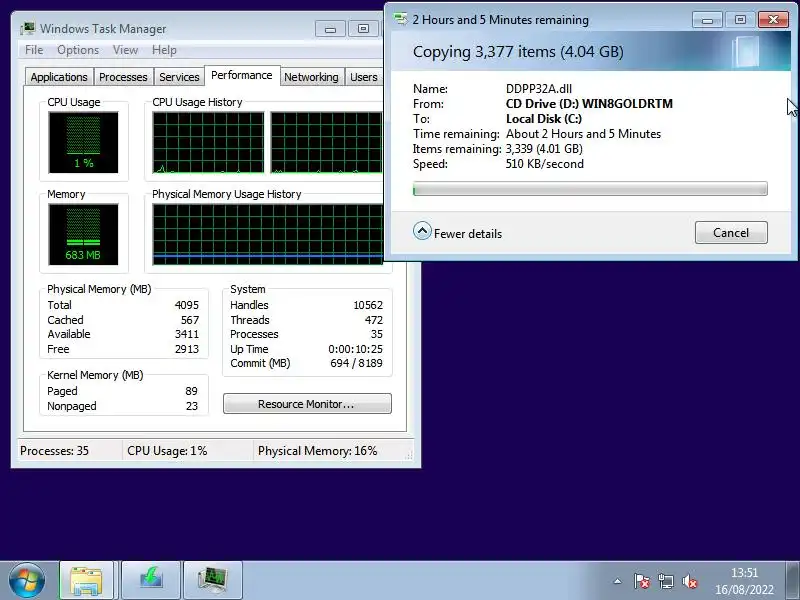Click file name DDPP32A.dll
This screenshot has height=600, width=800.
tap(539, 89)
